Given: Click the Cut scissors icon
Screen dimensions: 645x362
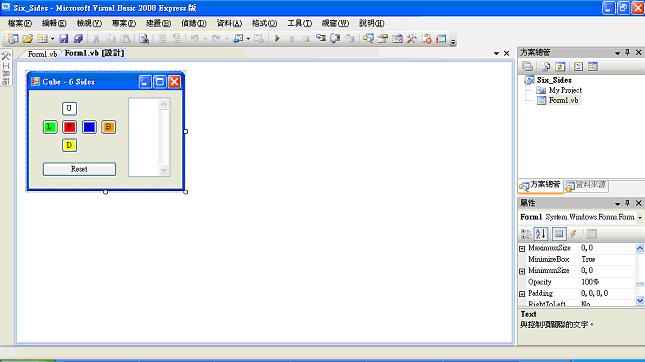Looking at the screenshot, I should pyautogui.click(x=96, y=39).
